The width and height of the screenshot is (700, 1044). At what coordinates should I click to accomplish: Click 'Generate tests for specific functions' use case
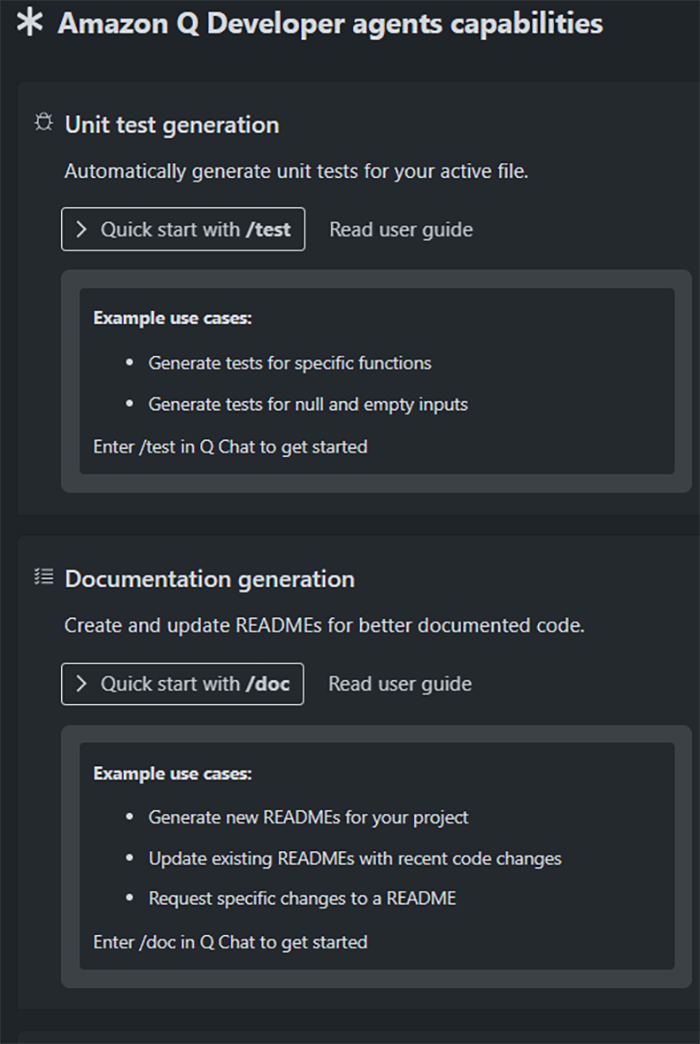point(290,363)
